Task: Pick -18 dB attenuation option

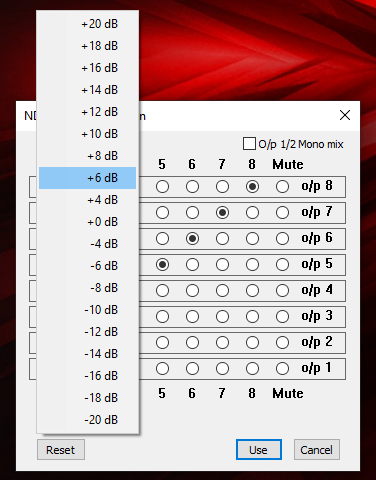Action: 87,398
